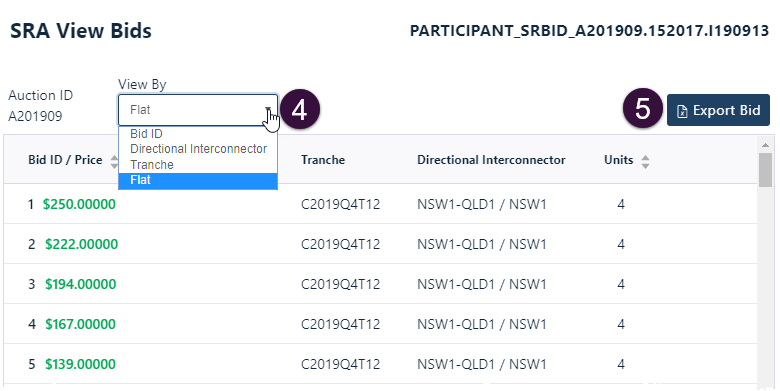Select bid 2 price $222.00000
Image resolution: width=780 pixels, height=391 pixels.
tap(82, 244)
